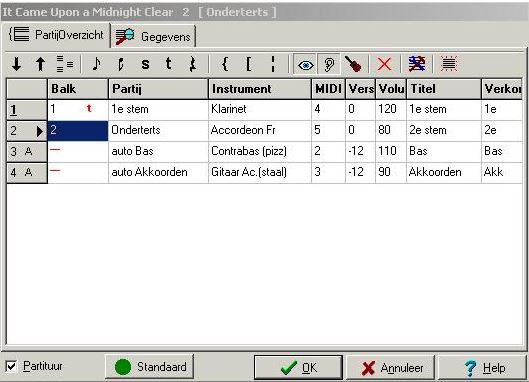Image resolution: width=529 pixels, height=382 pixels.
Task: Click the 'Klarinet' instrument cell
Action: pos(260,110)
